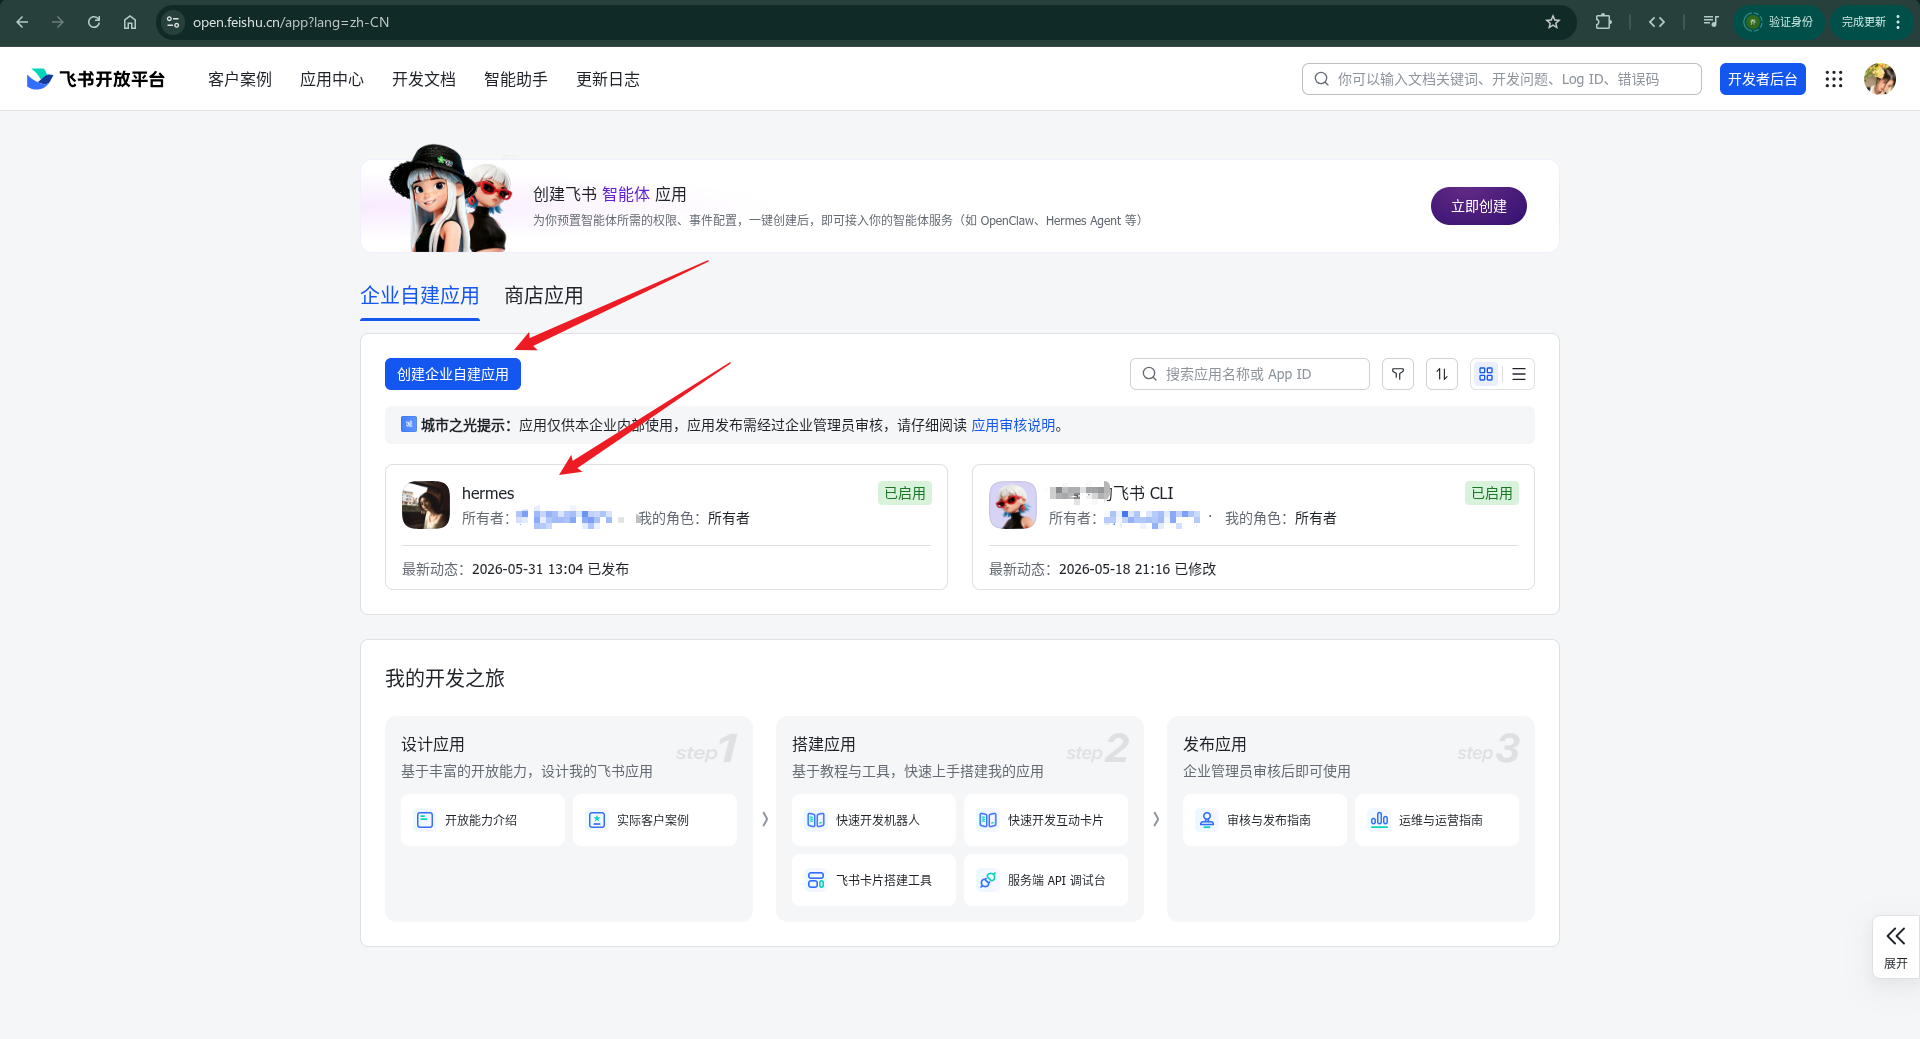Open the 客户案例 menu item
Screen dimensions: 1920x1039
click(240, 79)
